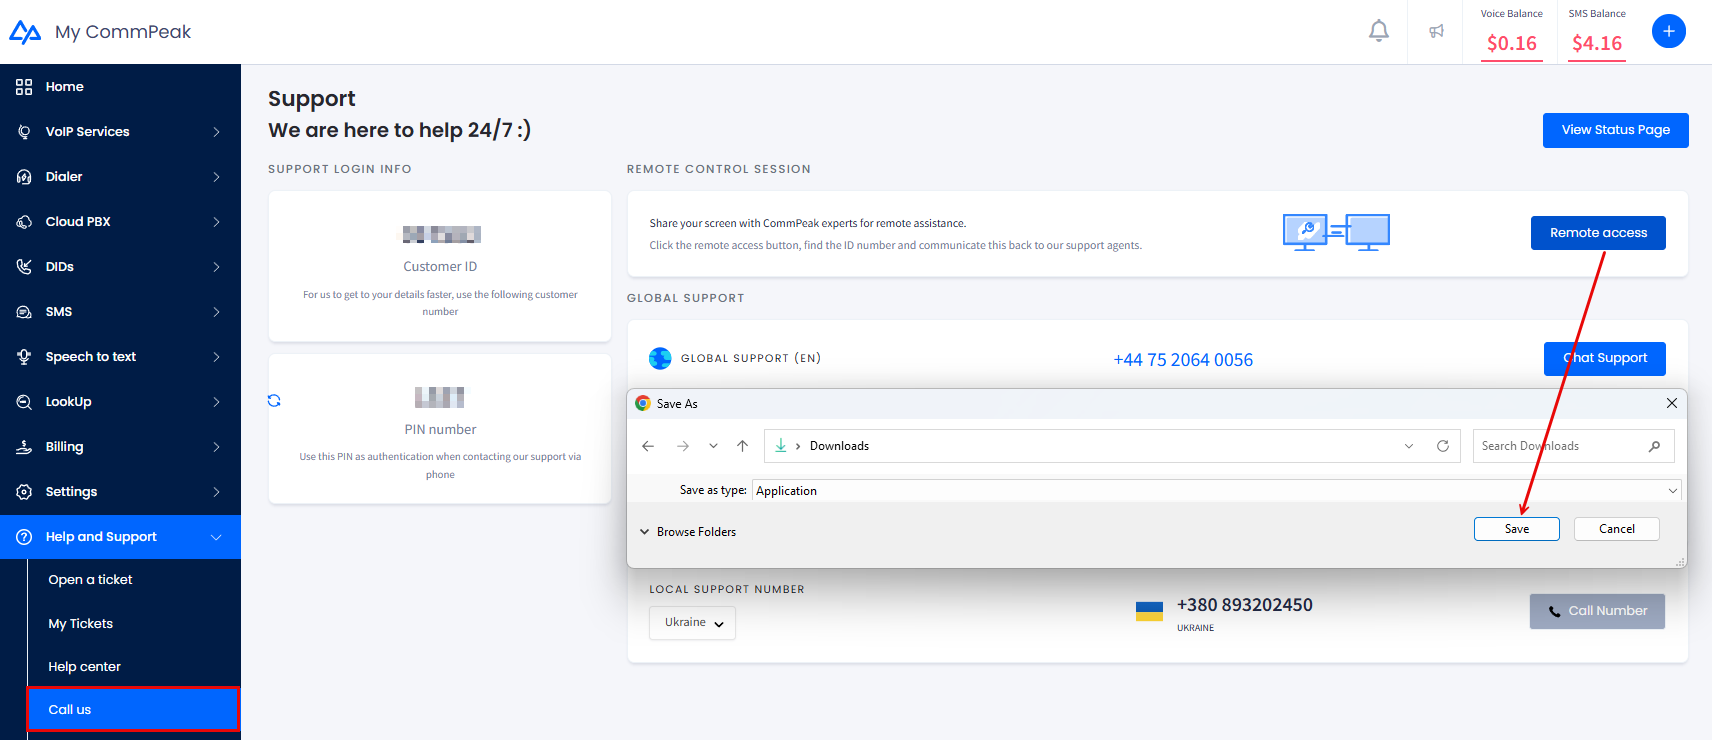
Task: Expand the Dialer menu chevron
Action: (x=216, y=177)
